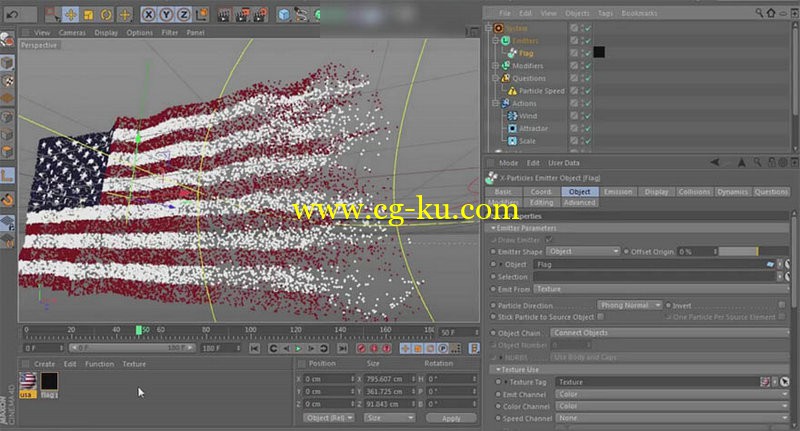
Task: Open the Speed Channel None dropdown
Action: click(671, 418)
